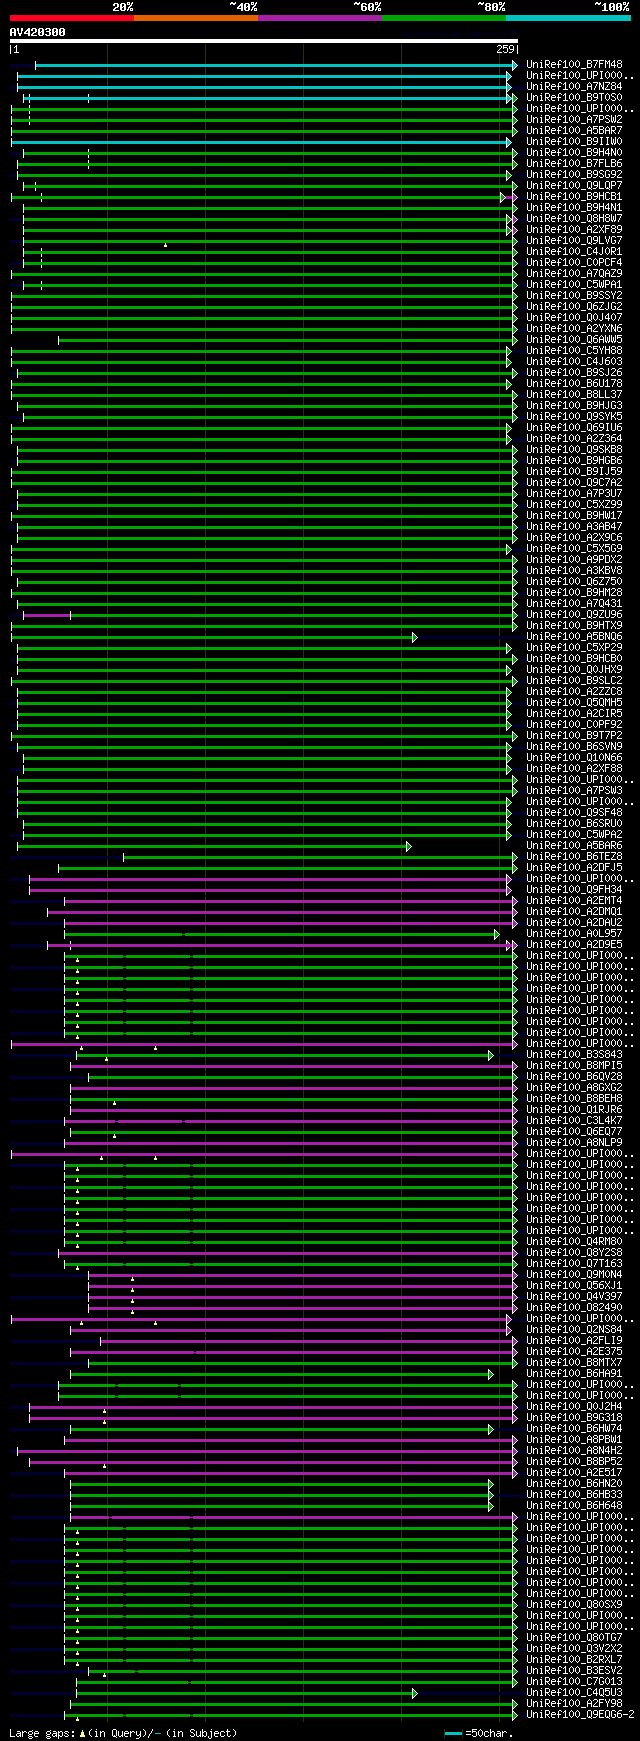Click hit label UniRef100_Q9SKB8

[574, 450]
